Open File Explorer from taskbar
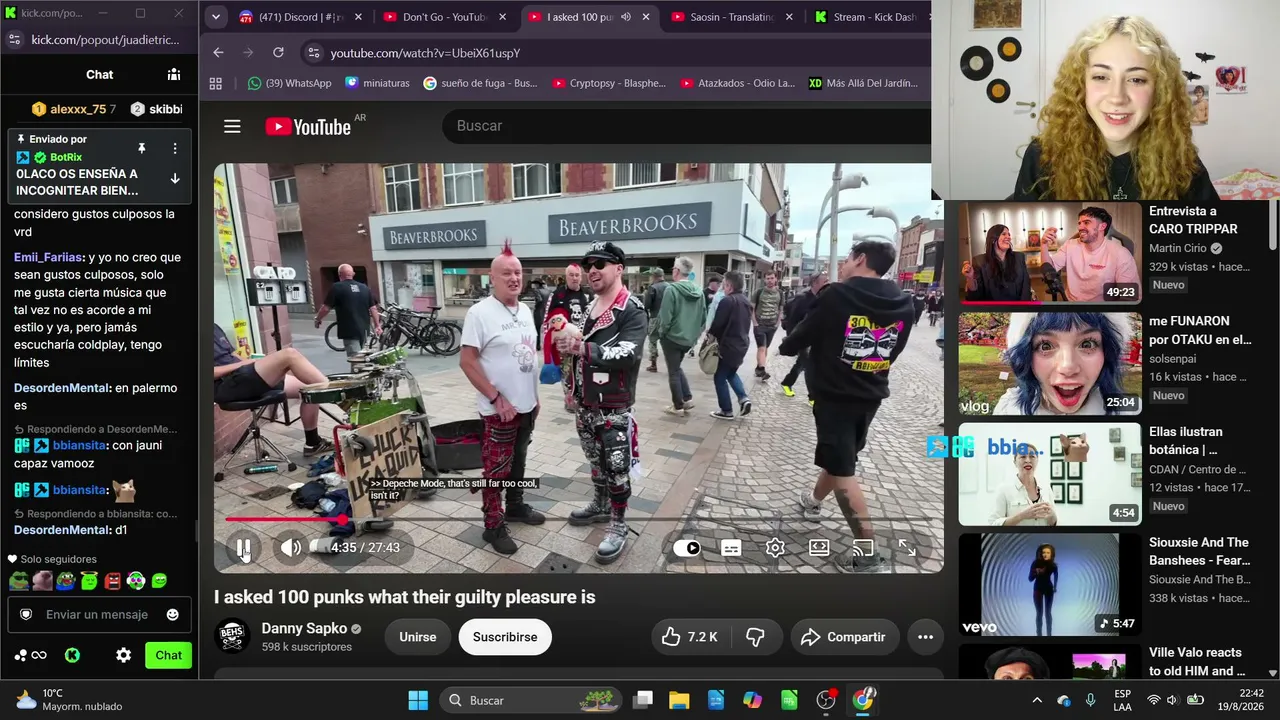 (x=679, y=700)
